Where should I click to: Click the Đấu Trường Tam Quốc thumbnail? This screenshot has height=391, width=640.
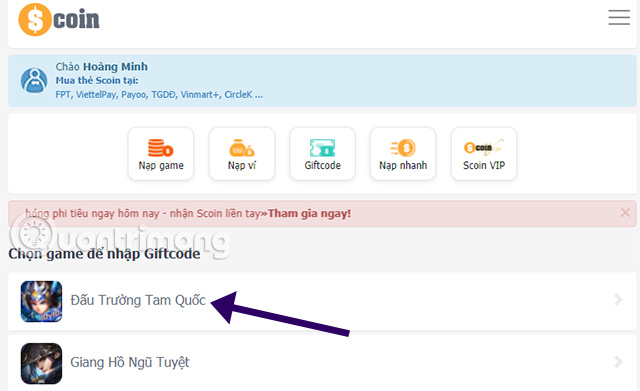(x=41, y=301)
